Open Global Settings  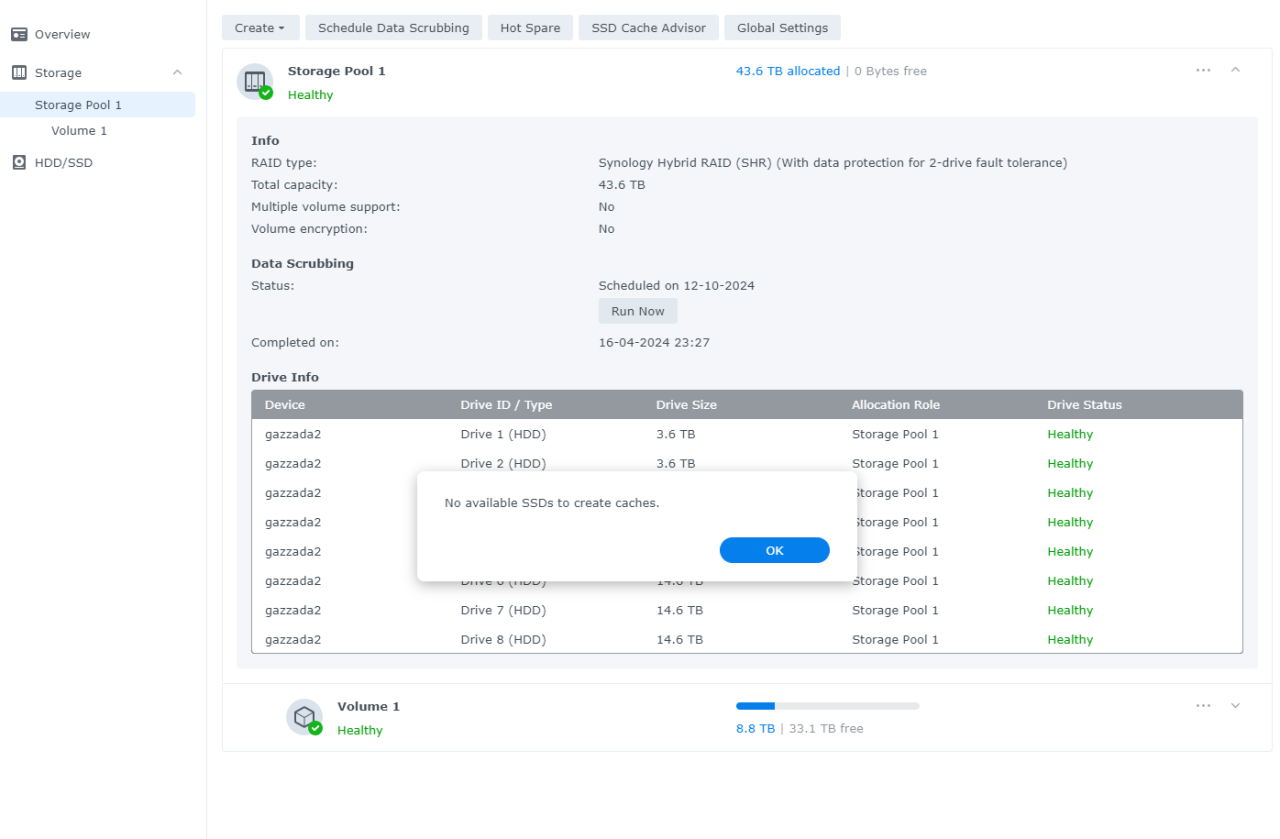pos(782,28)
